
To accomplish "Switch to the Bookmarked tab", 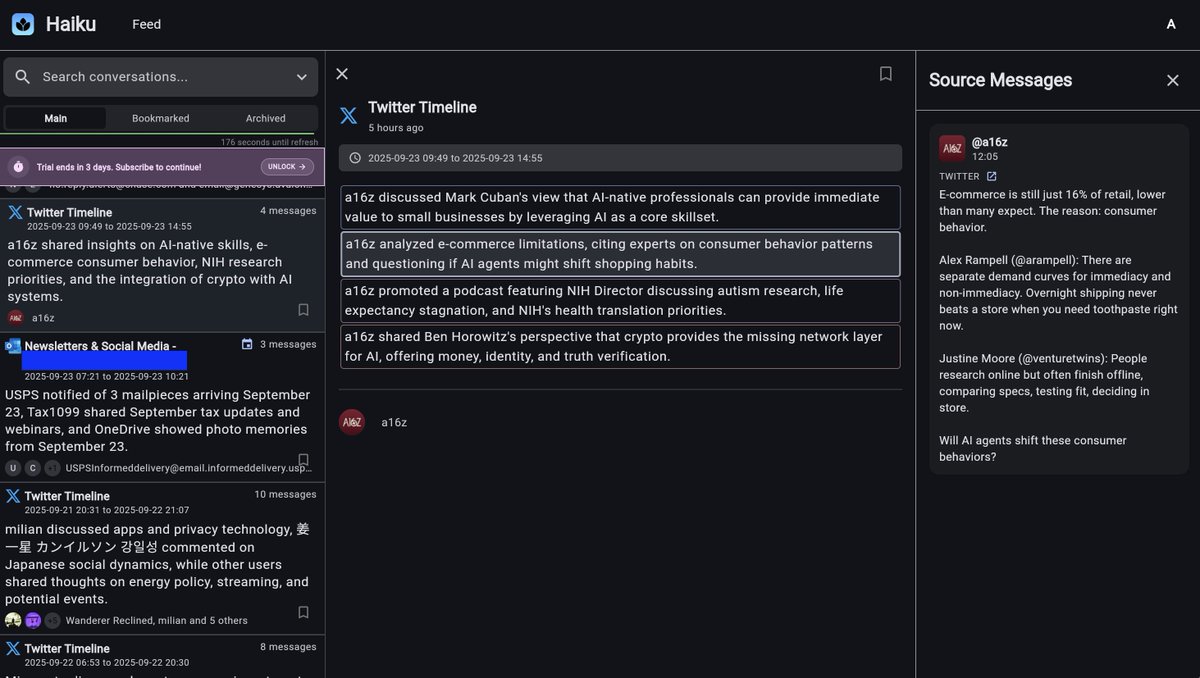I will (160, 118).
